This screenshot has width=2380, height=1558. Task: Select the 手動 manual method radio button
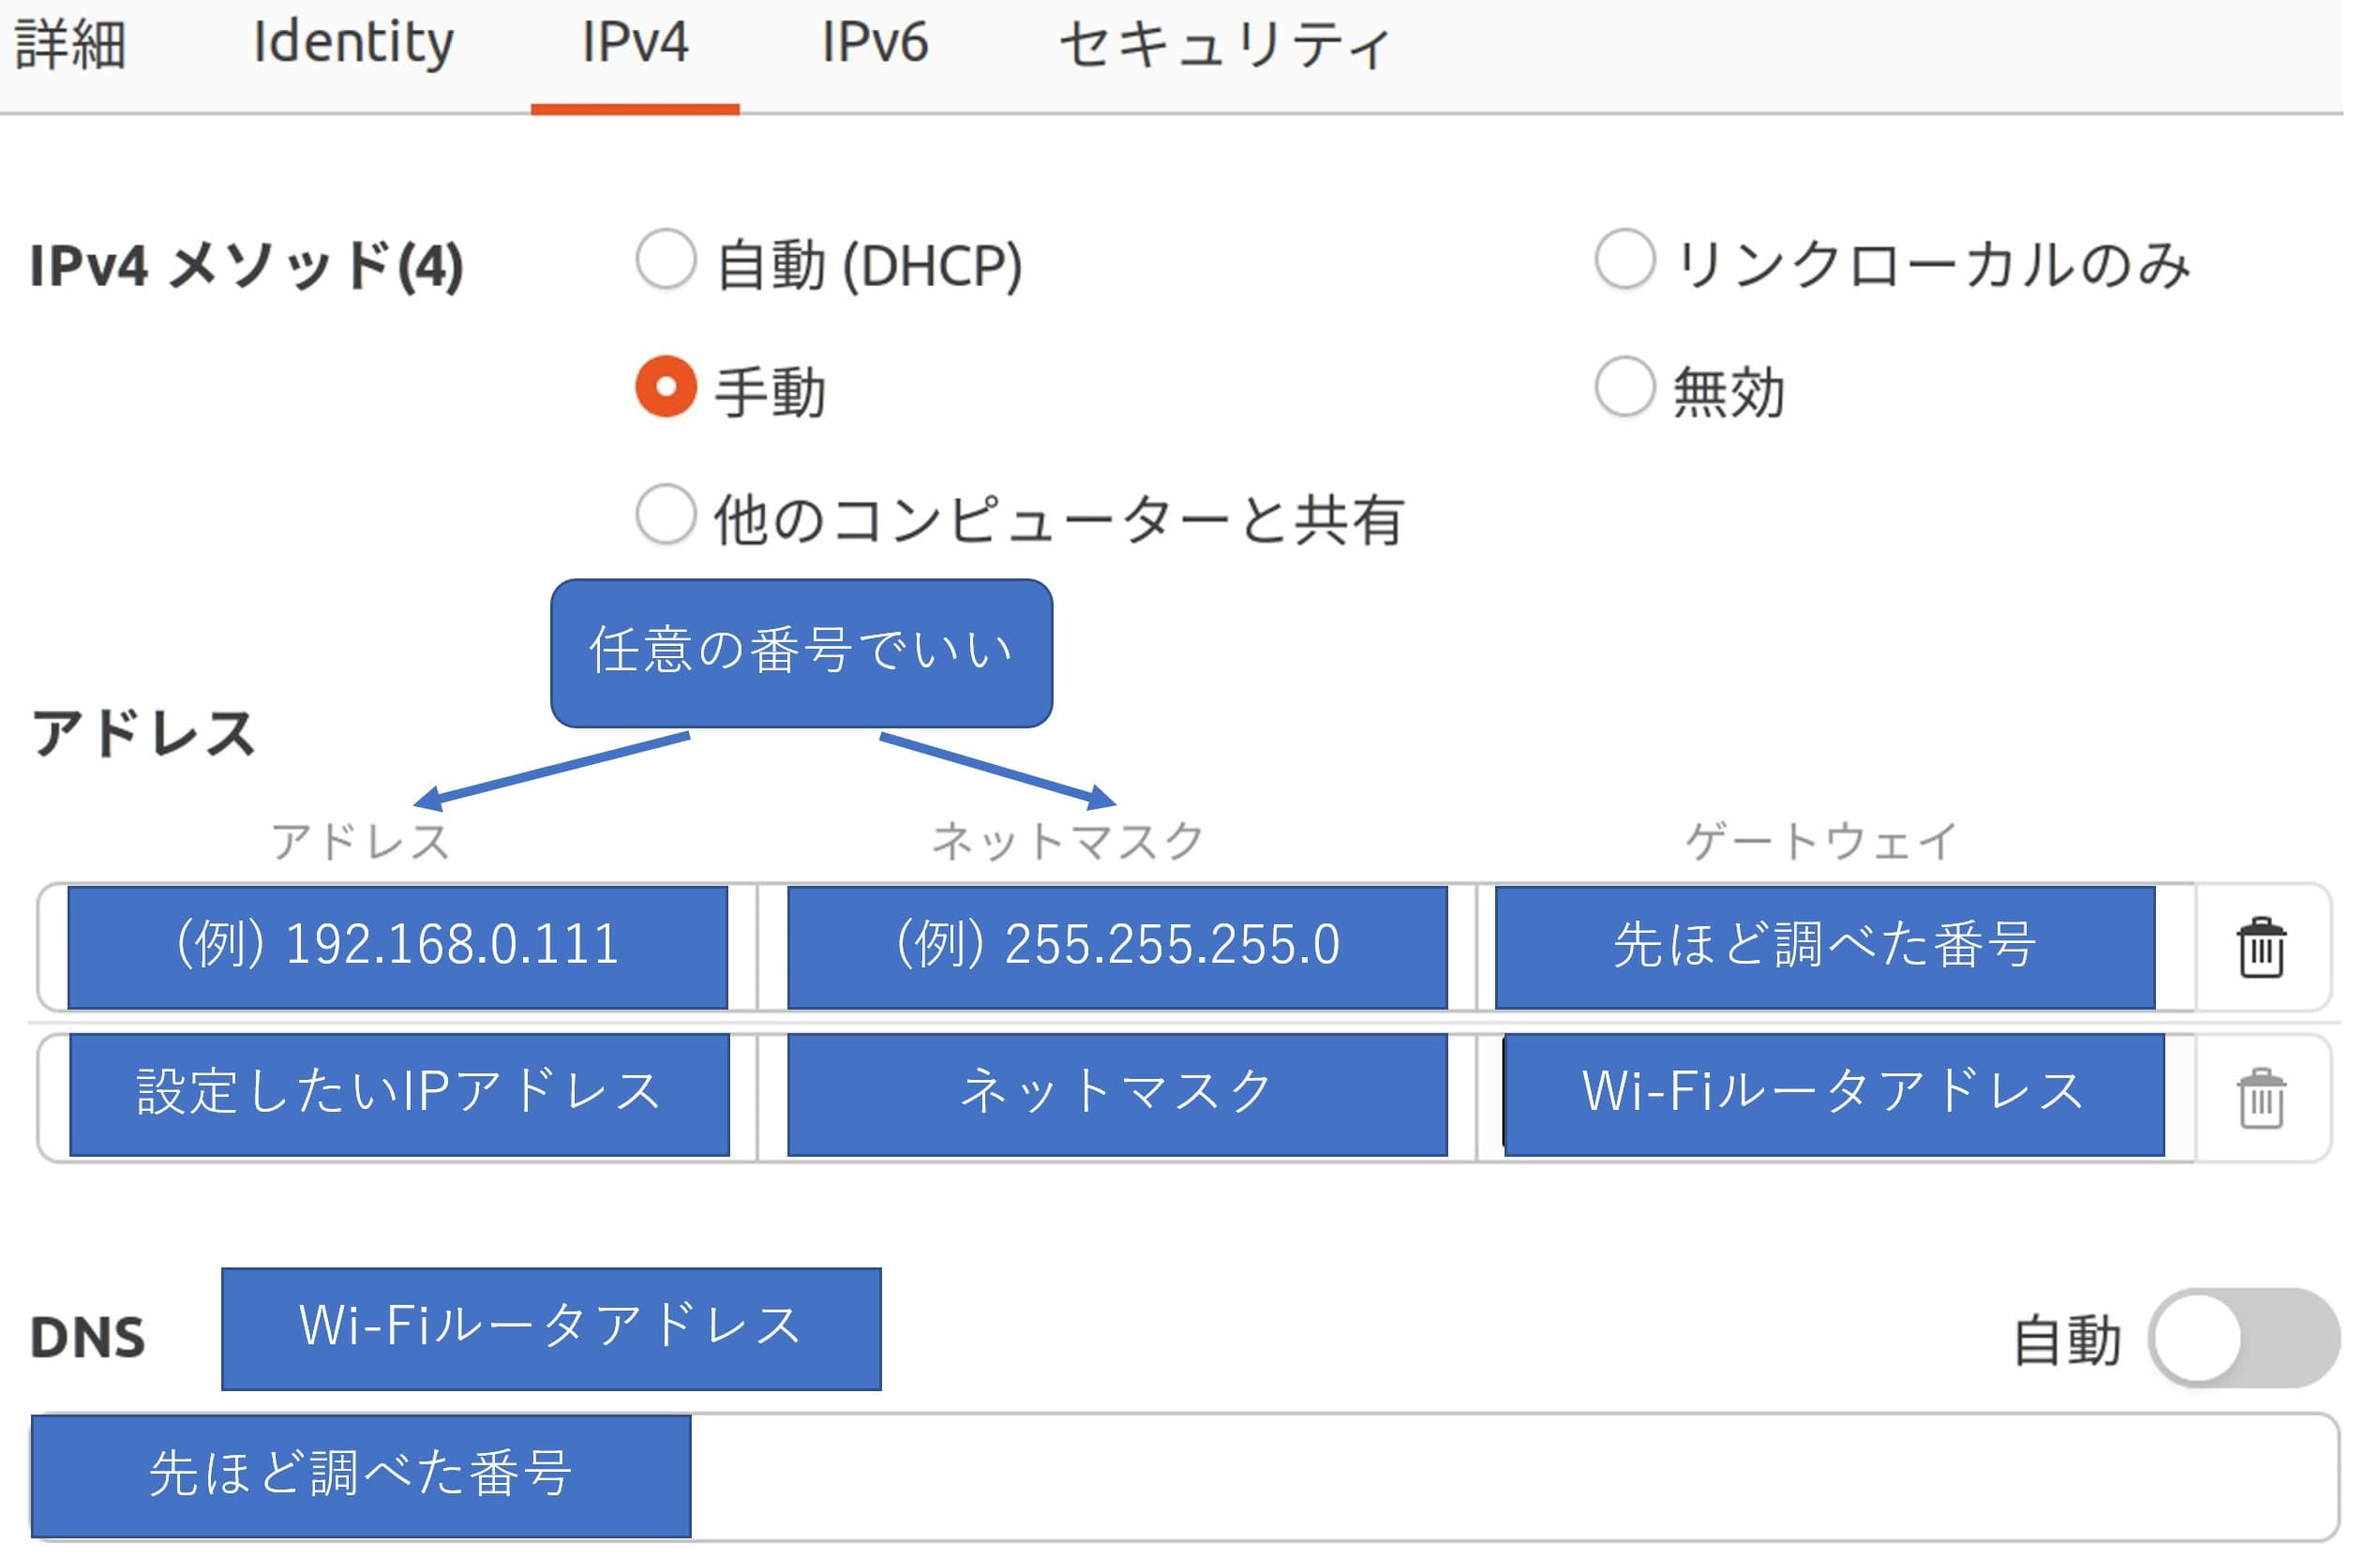pos(669,388)
